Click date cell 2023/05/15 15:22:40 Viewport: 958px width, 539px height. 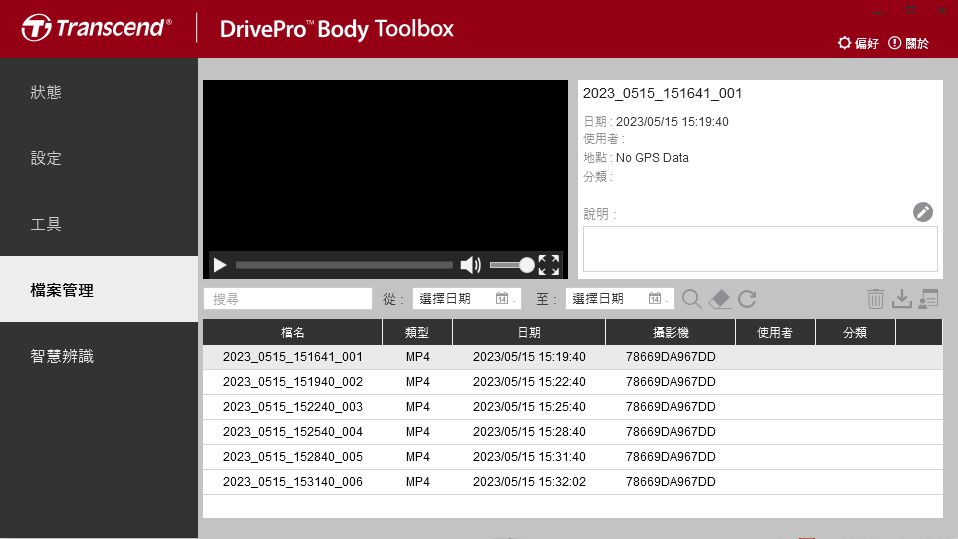tap(529, 382)
